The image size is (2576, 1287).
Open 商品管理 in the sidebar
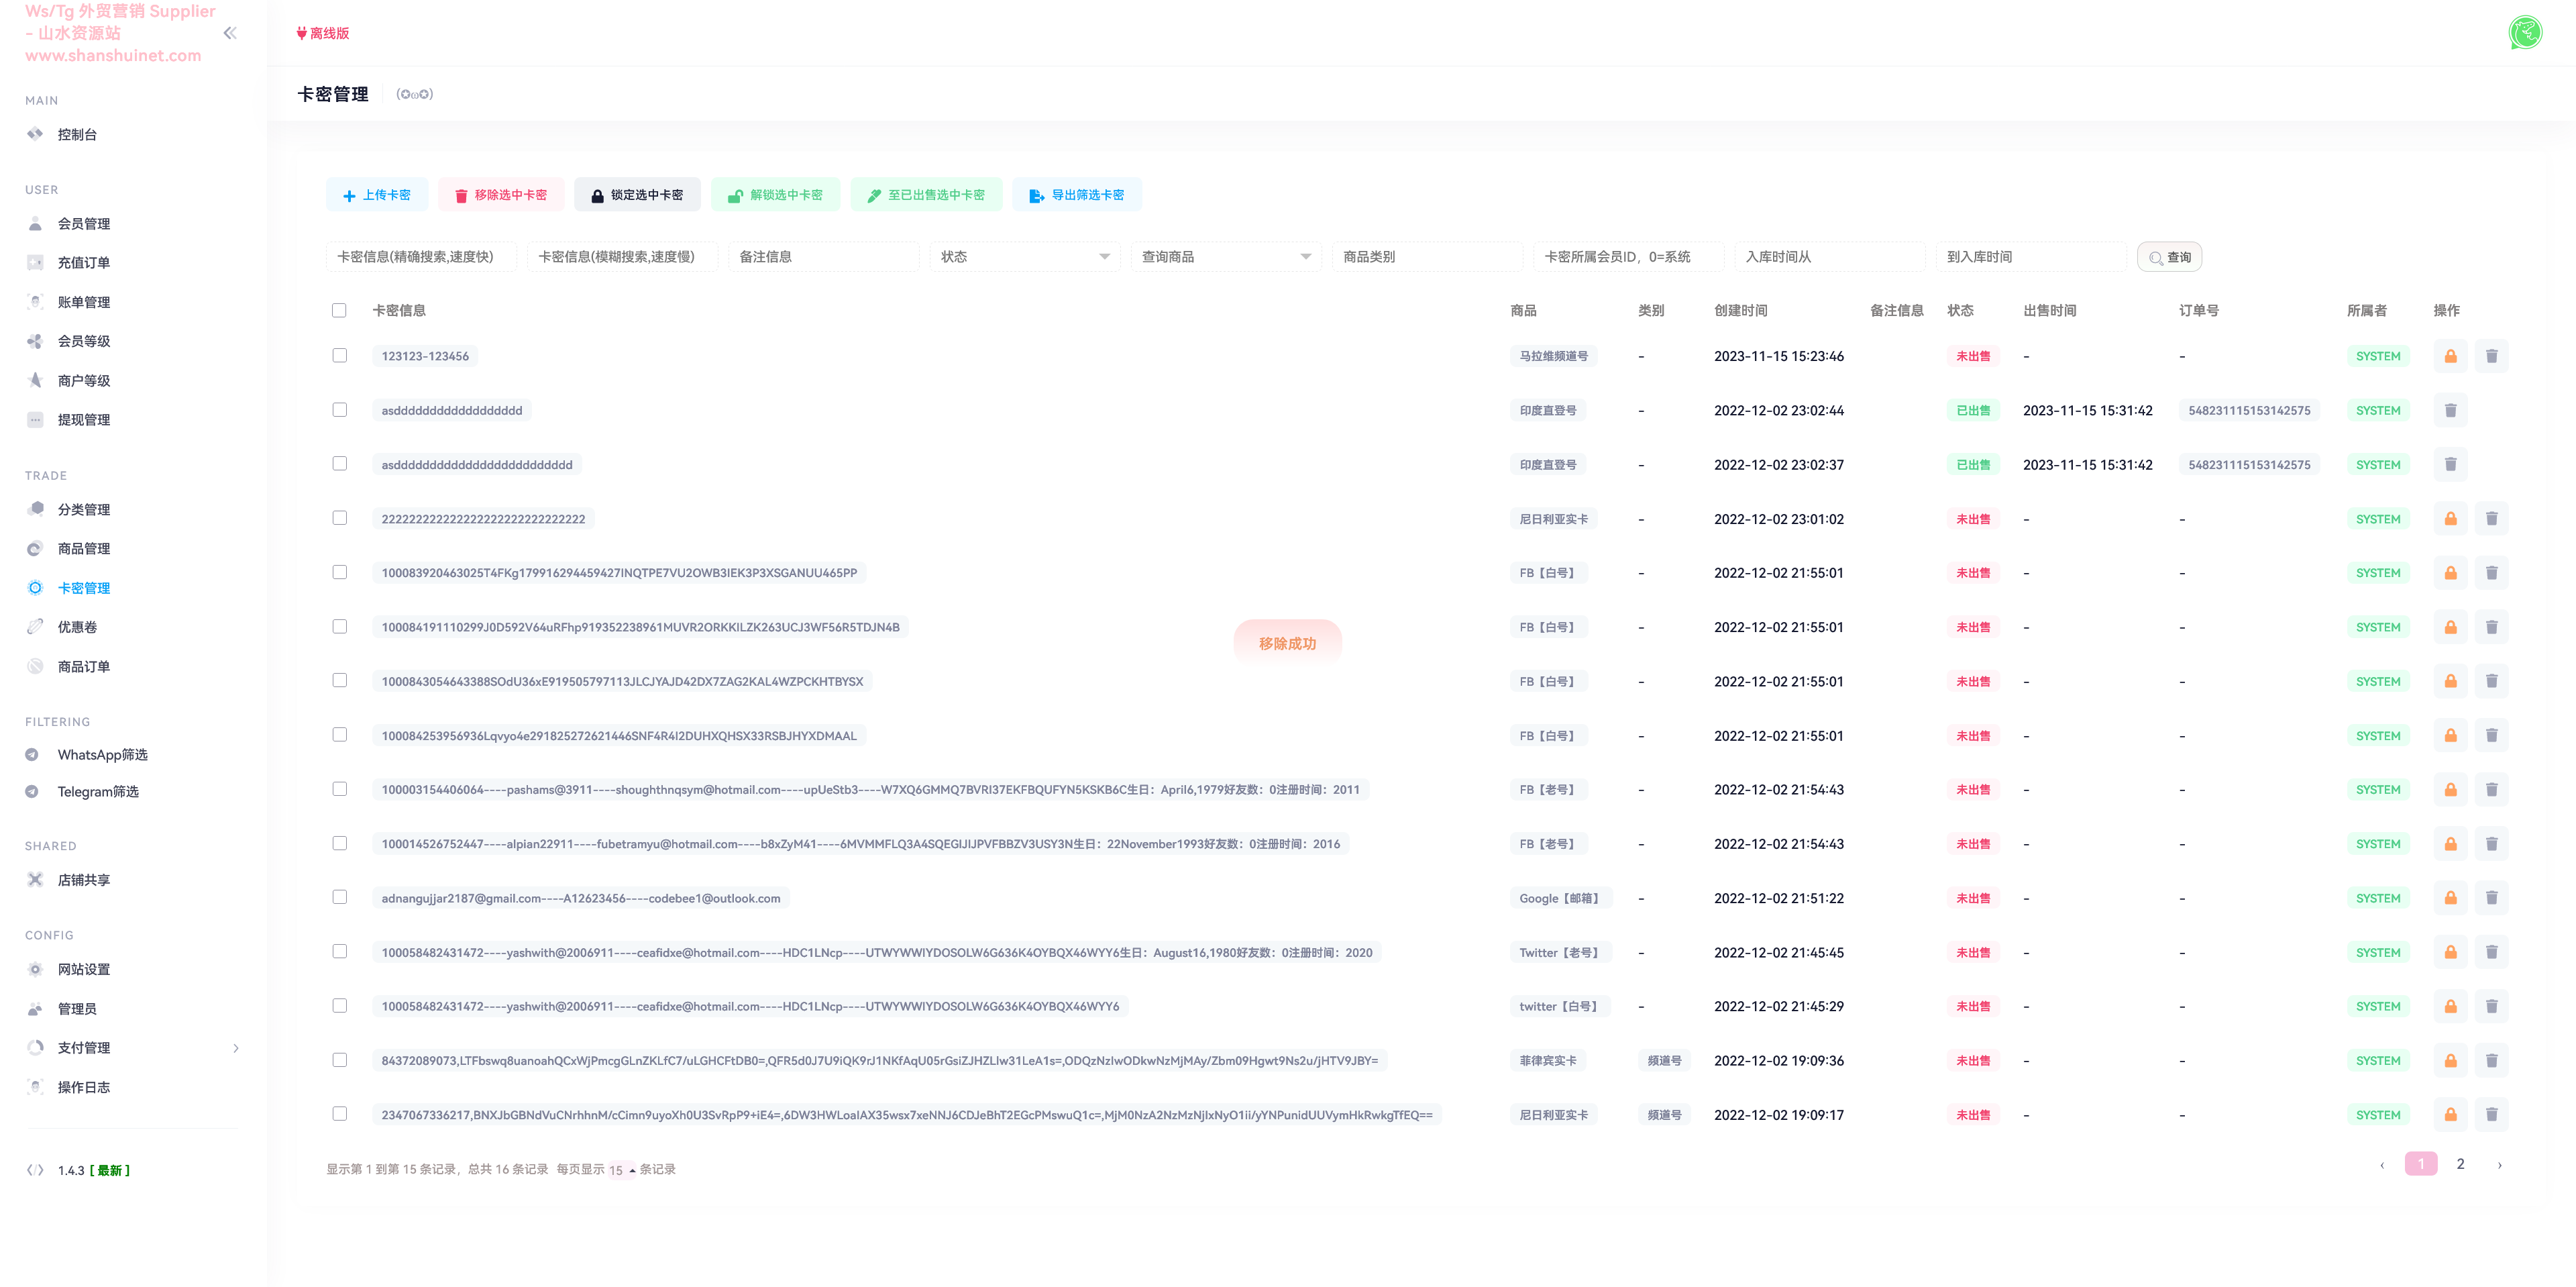(x=84, y=549)
